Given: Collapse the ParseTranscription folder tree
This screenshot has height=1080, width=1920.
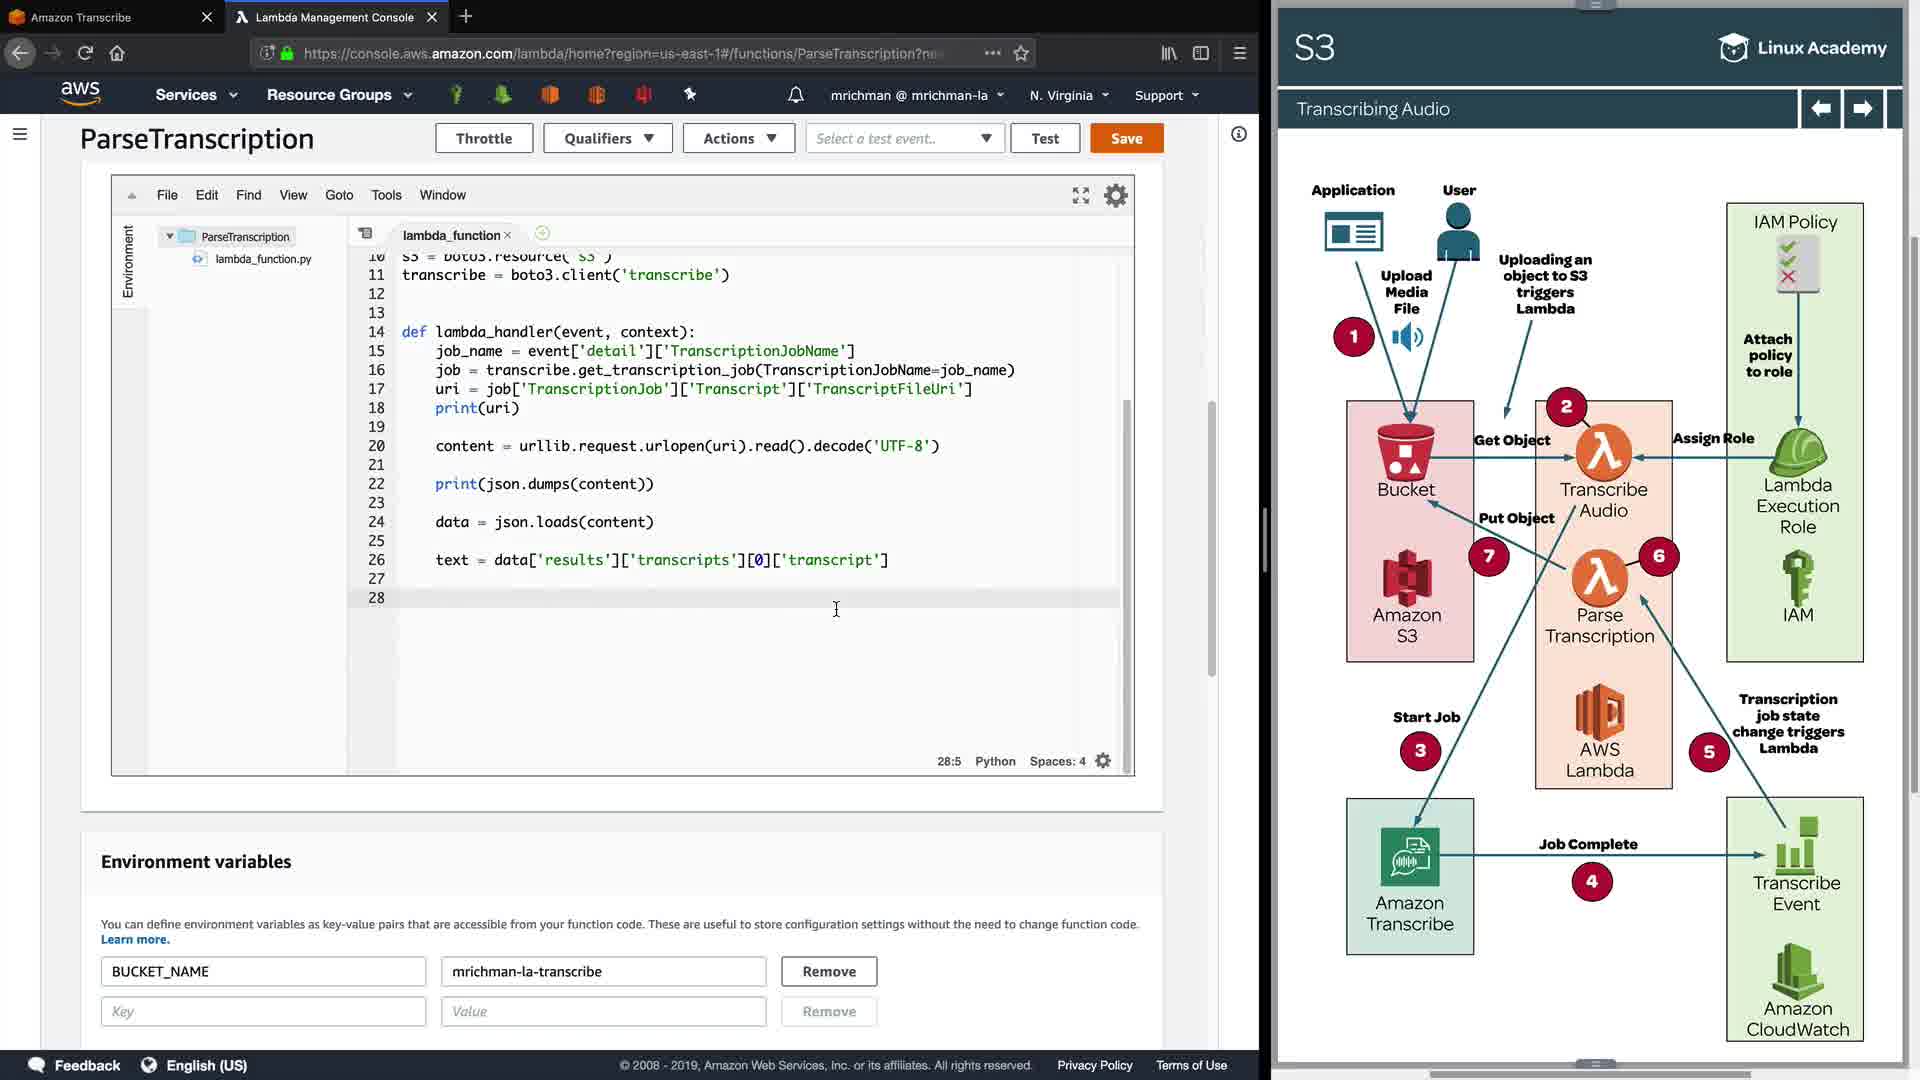Looking at the screenshot, I should click(x=170, y=237).
